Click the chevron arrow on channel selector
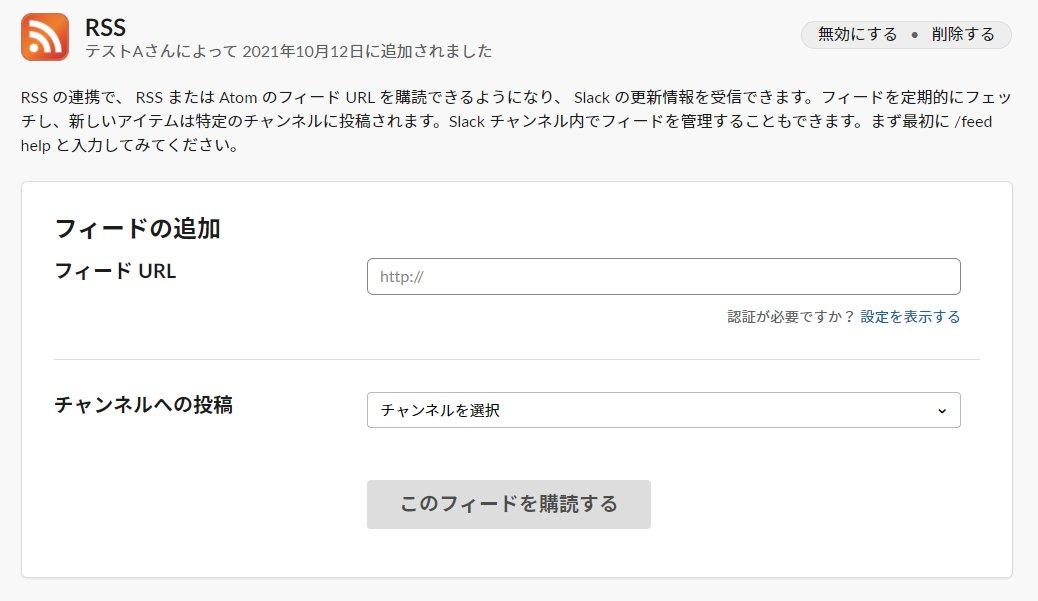The image size is (1038, 601). [x=941, y=411]
